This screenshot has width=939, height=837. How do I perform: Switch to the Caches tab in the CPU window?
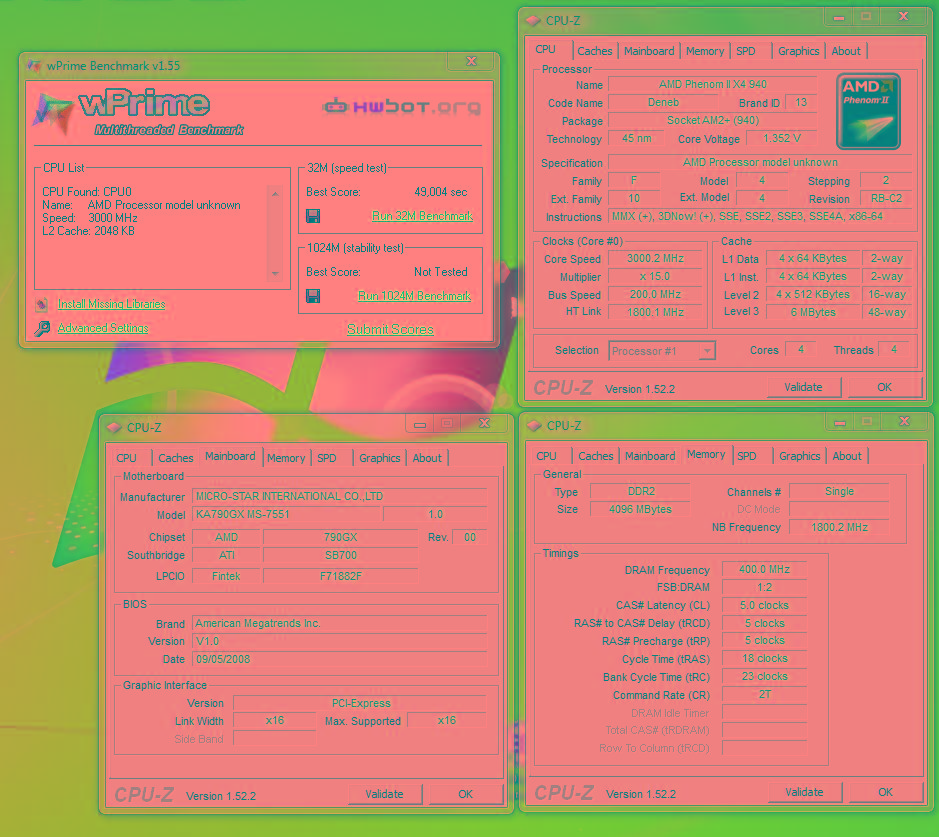click(x=595, y=51)
